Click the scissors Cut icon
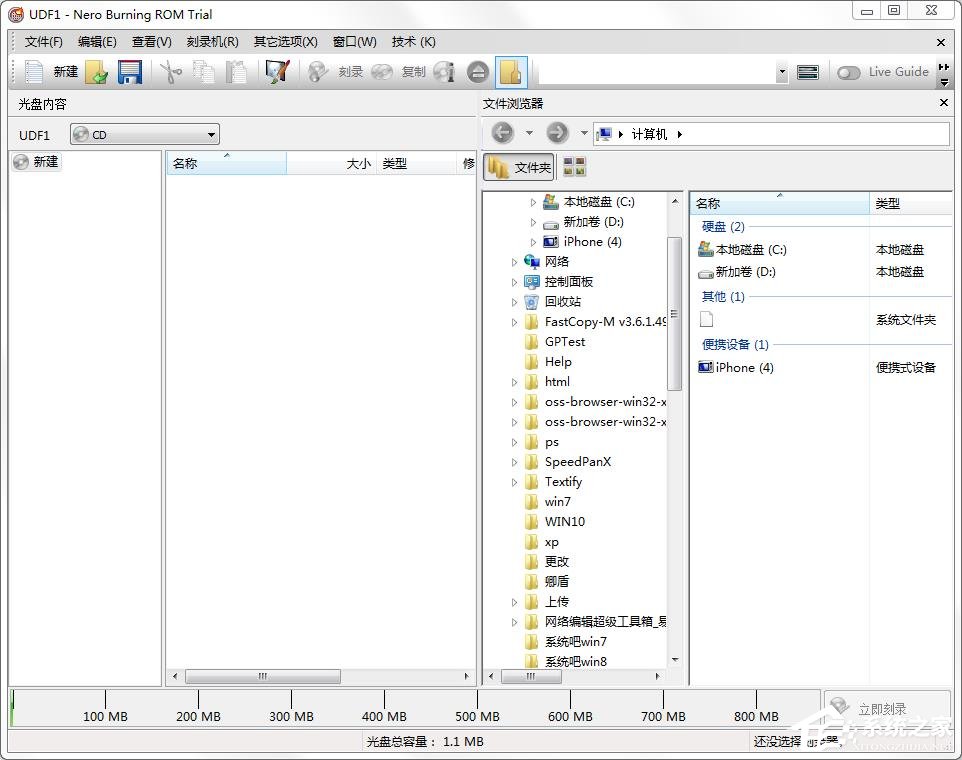 tap(171, 72)
